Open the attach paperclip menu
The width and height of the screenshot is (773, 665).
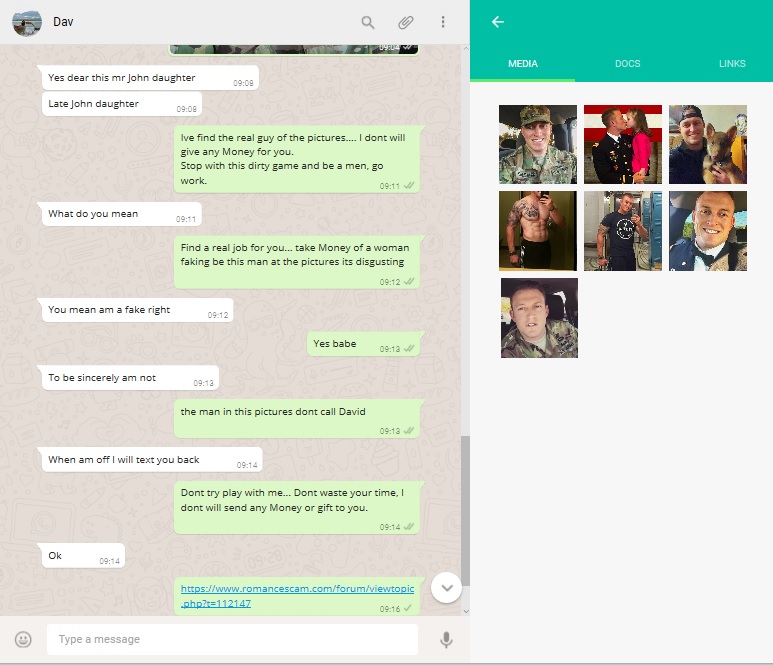[x=405, y=22]
